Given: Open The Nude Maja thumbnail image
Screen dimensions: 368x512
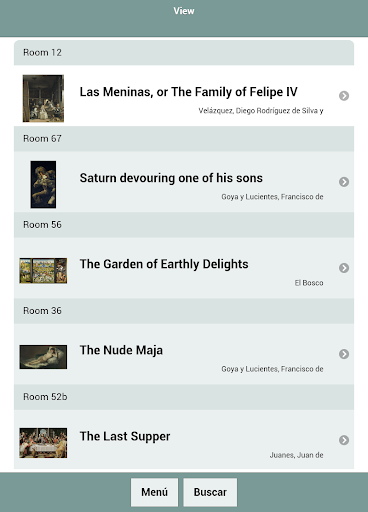Looking at the screenshot, I should pyautogui.click(x=43, y=357).
